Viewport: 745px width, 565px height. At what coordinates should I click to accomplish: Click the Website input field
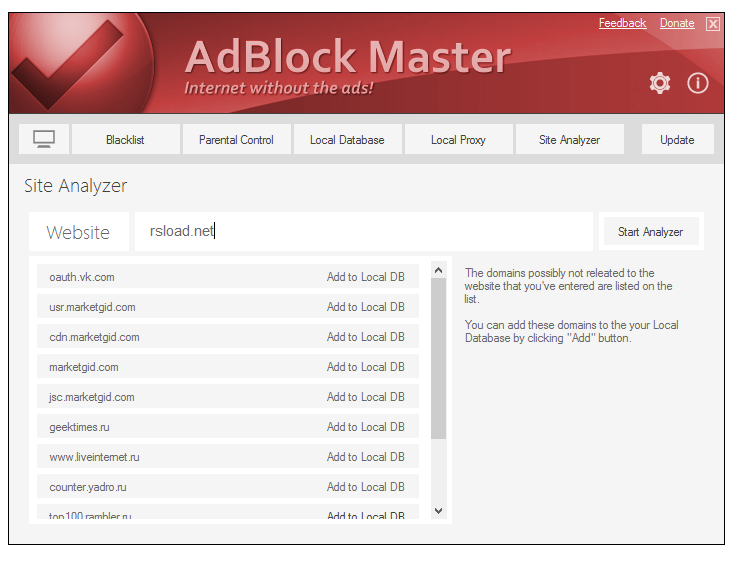pos(364,232)
